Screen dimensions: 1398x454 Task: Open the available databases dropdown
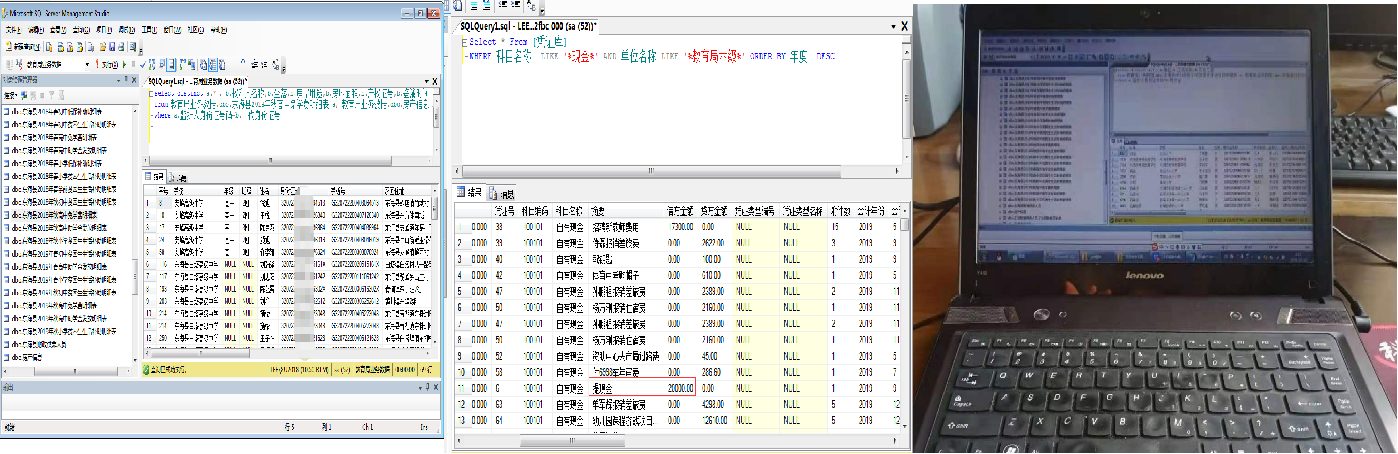[87, 64]
